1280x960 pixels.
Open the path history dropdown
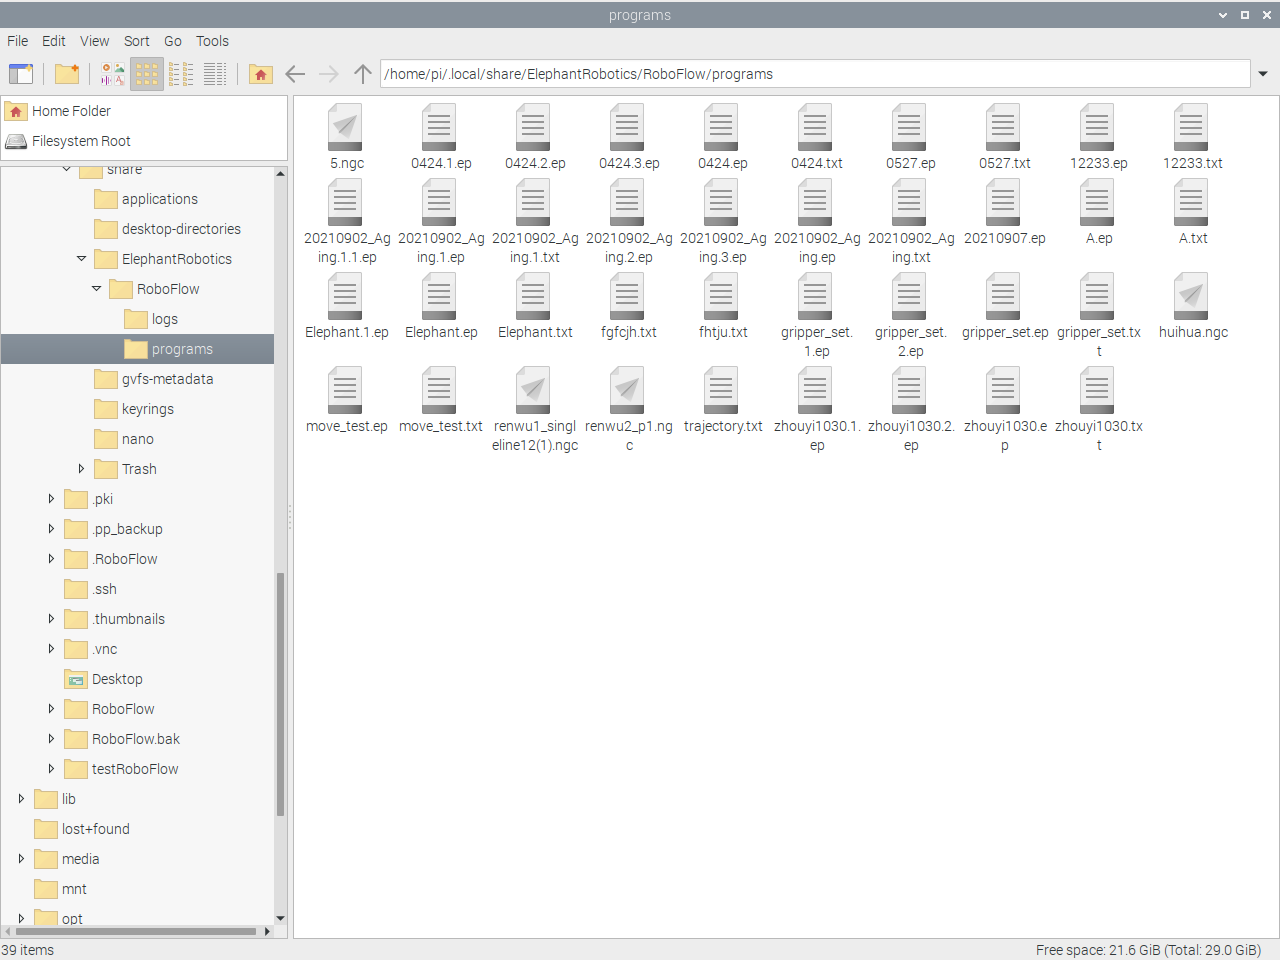coord(1263,74)
